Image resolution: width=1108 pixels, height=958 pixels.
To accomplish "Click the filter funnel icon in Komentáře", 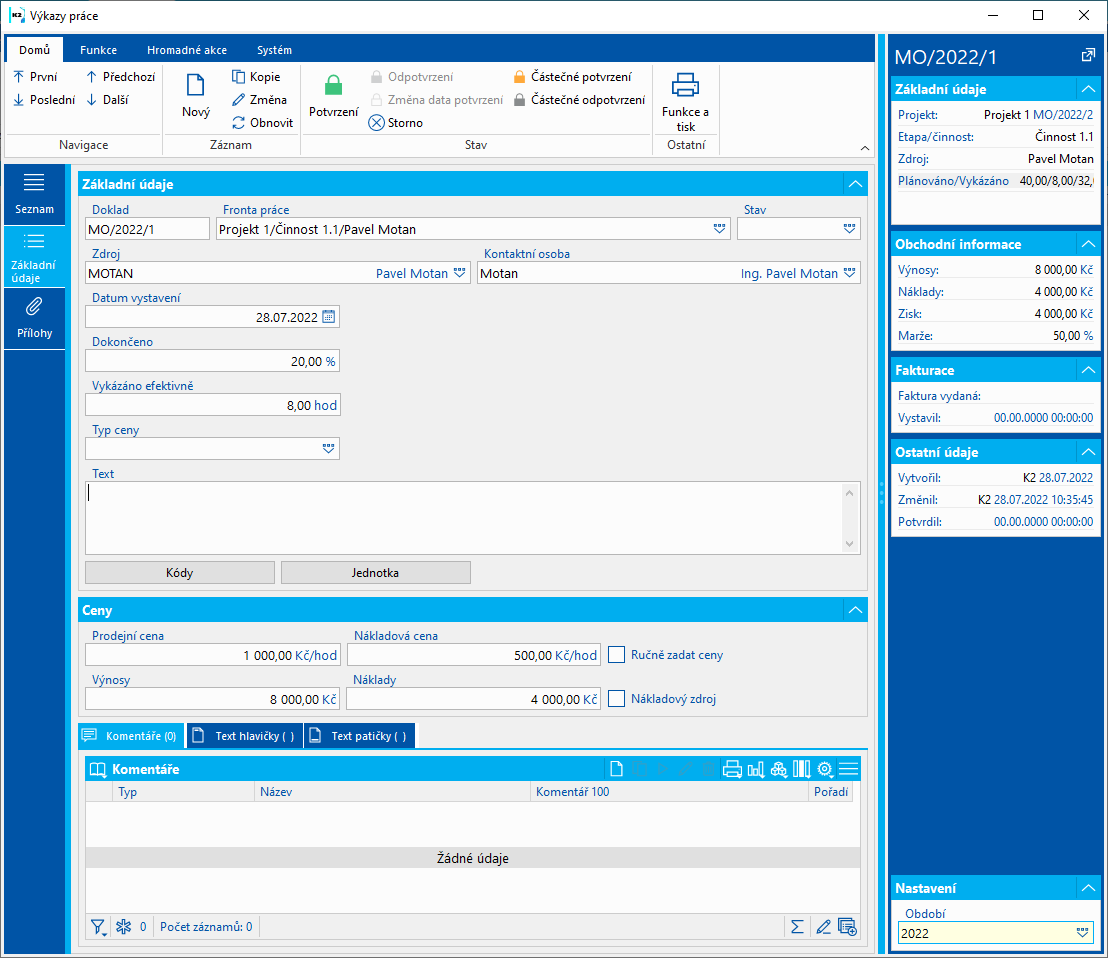I will pyautogui.click(x=97, y=927).
